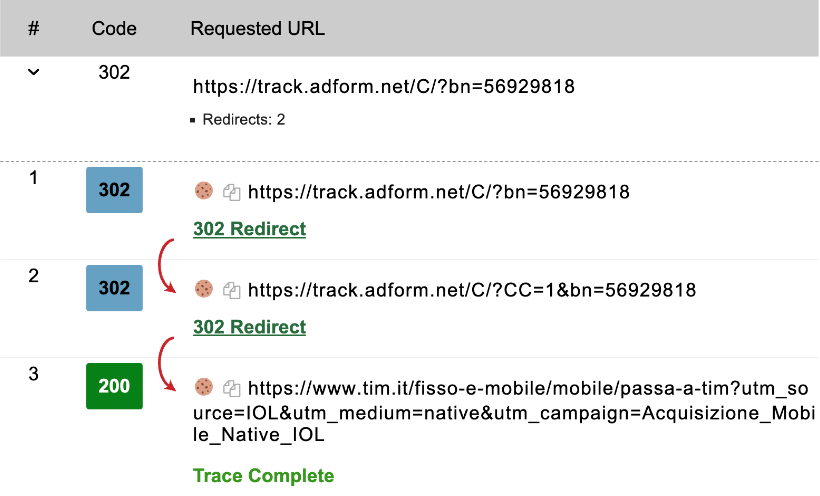
Task: Copy the step 1 URL with the copy icon
Action: [x=232, y=191]
